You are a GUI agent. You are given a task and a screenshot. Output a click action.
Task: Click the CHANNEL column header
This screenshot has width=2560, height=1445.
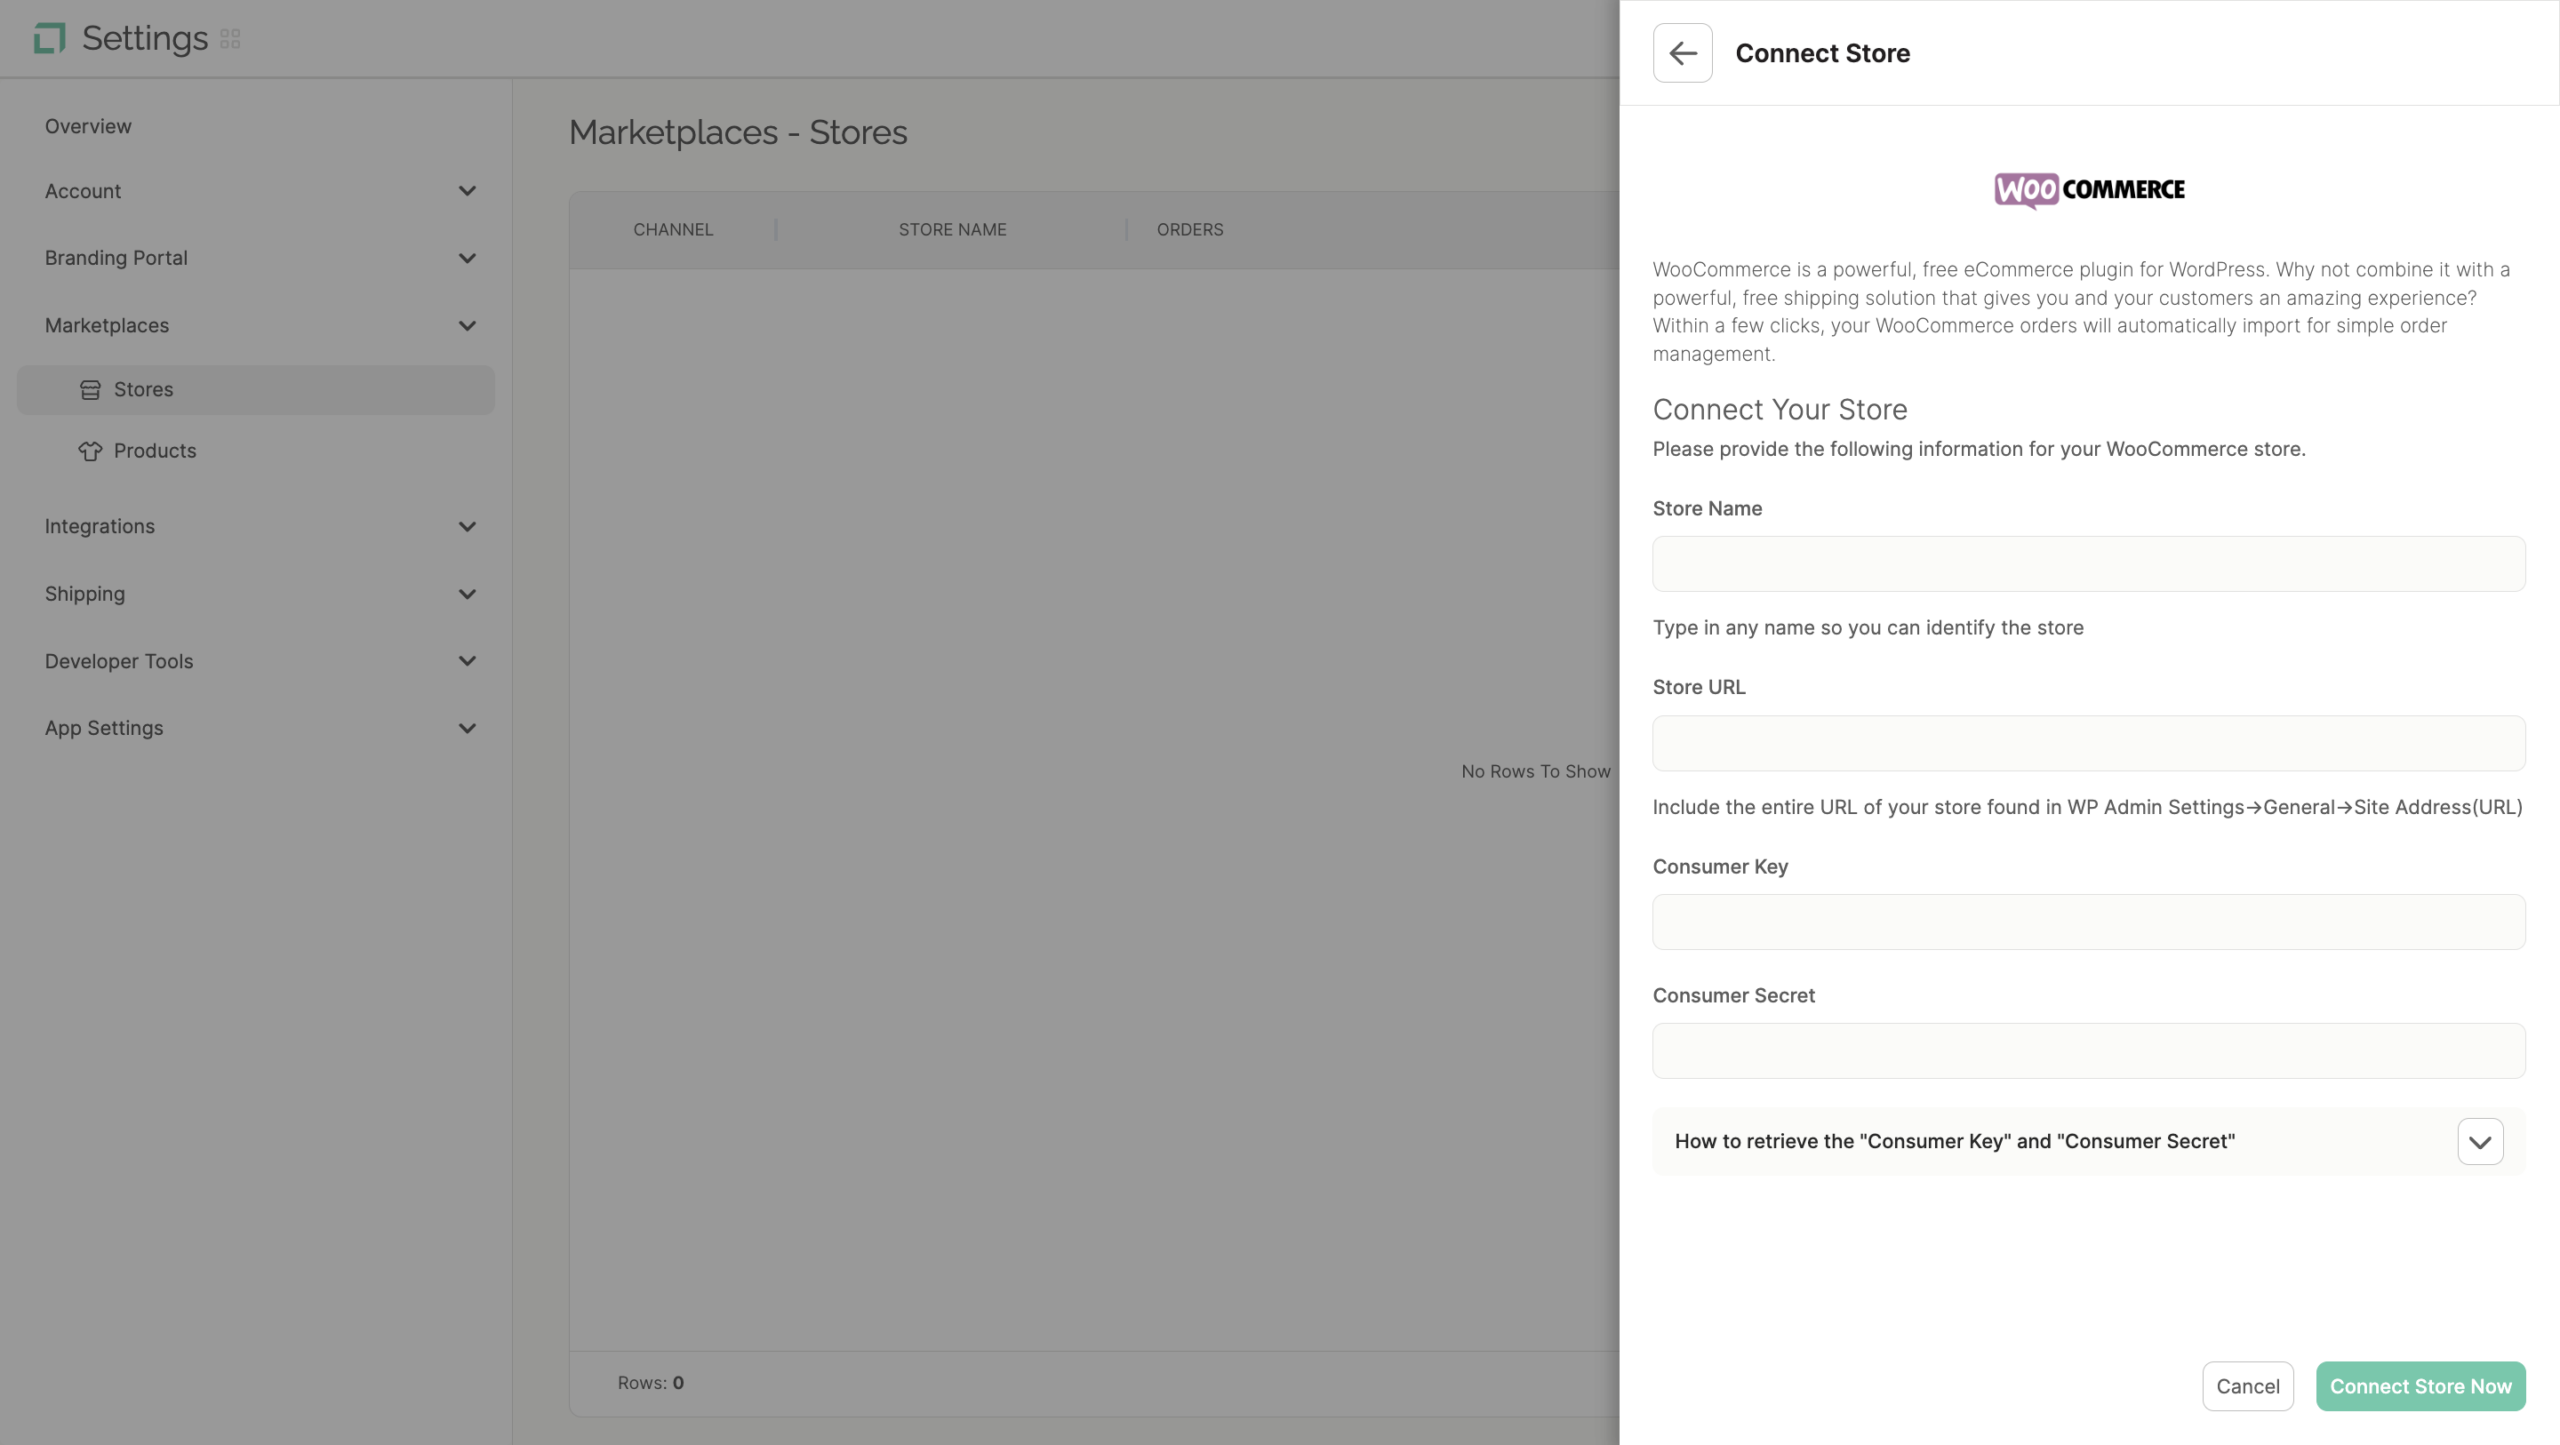point(673,230)
